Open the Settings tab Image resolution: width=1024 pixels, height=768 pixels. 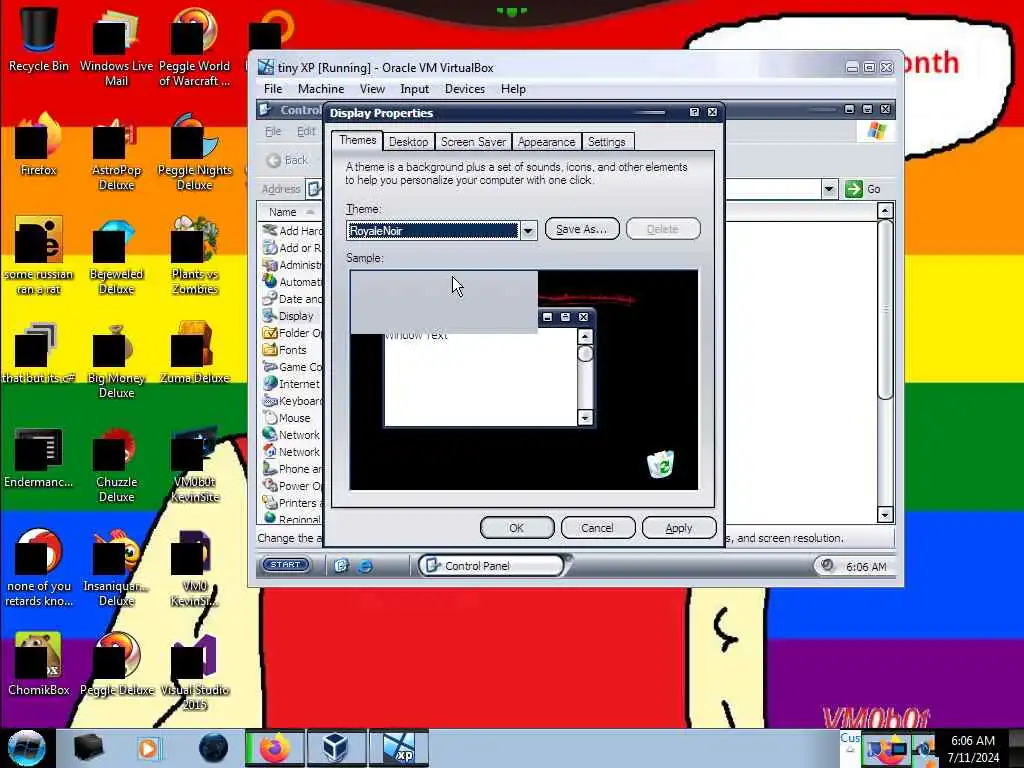point(607,142)
